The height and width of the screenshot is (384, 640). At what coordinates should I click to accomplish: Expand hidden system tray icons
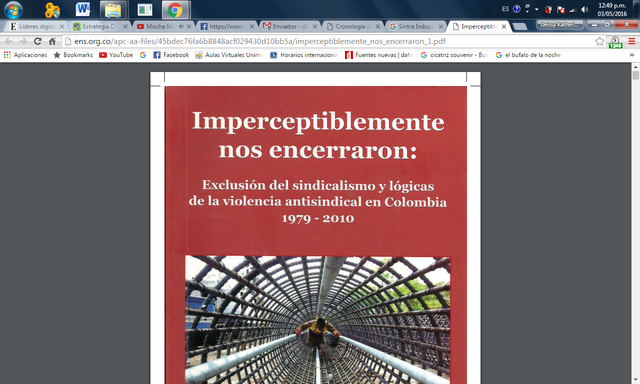click(x=537, y=9)
